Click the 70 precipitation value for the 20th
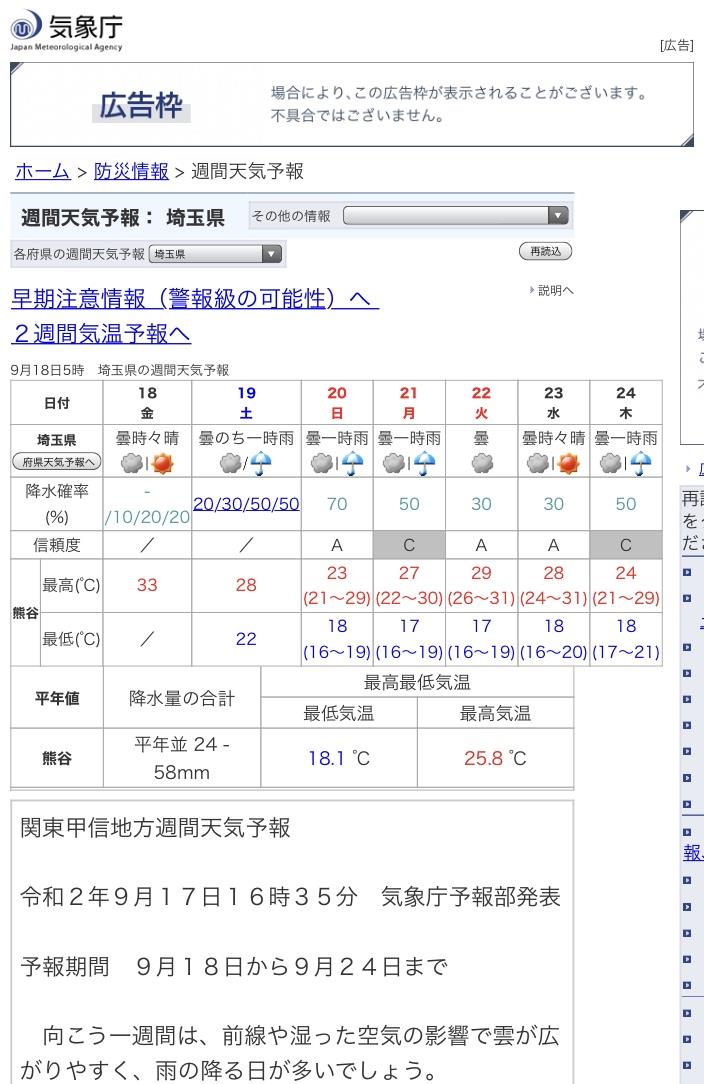Viewport: 704px width, 1084px height. (x=337, y=504)
